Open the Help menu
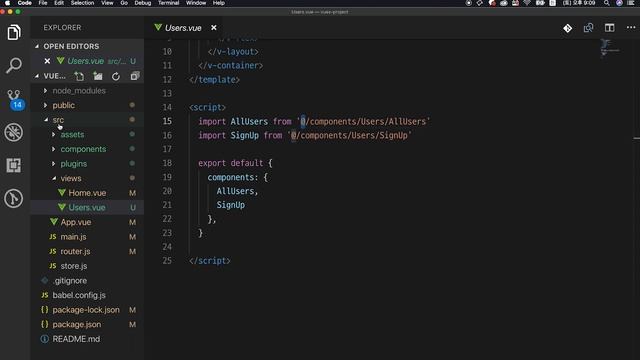Image resolution: width=640 pixels, height=360 pixels. click(219, 3)
